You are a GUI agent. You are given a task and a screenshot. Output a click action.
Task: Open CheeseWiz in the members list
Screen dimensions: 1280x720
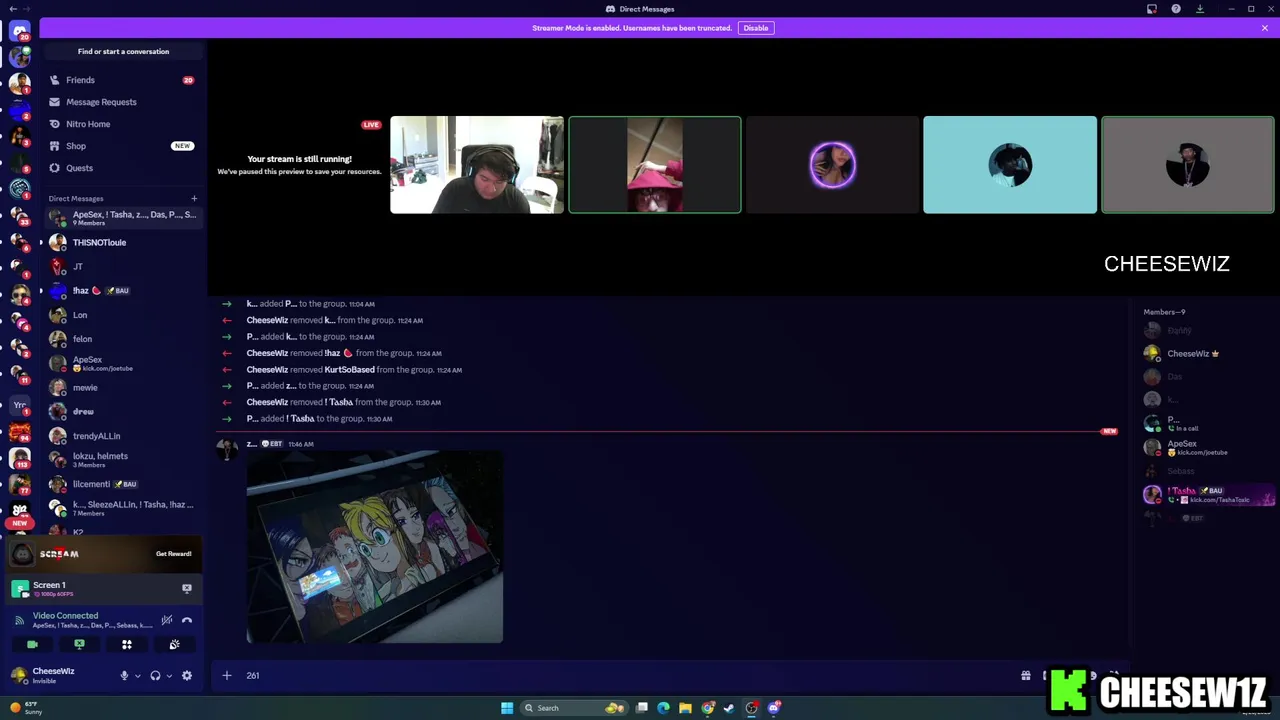pyautogui.click(x=1208, y=353)
